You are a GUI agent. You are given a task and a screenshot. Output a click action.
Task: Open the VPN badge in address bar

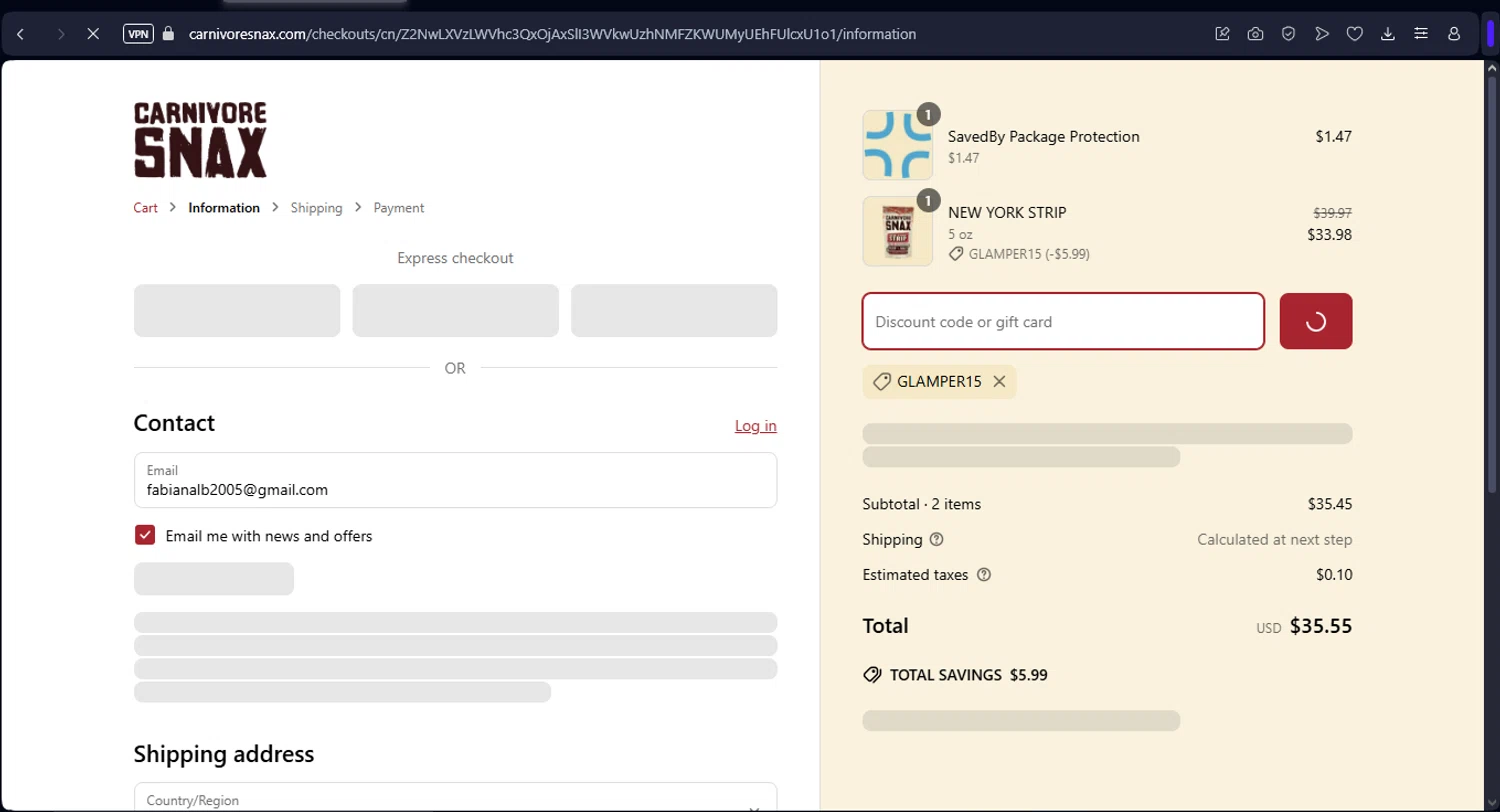[138, 34]
